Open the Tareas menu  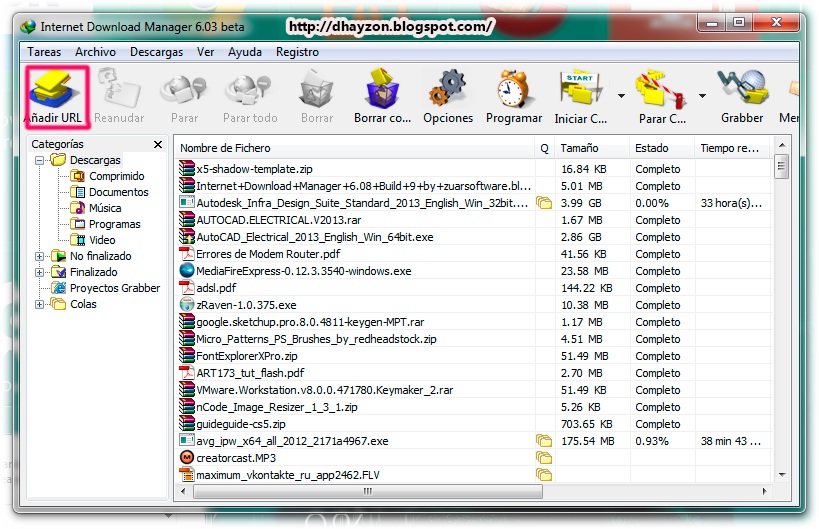[x=44, y=52]
